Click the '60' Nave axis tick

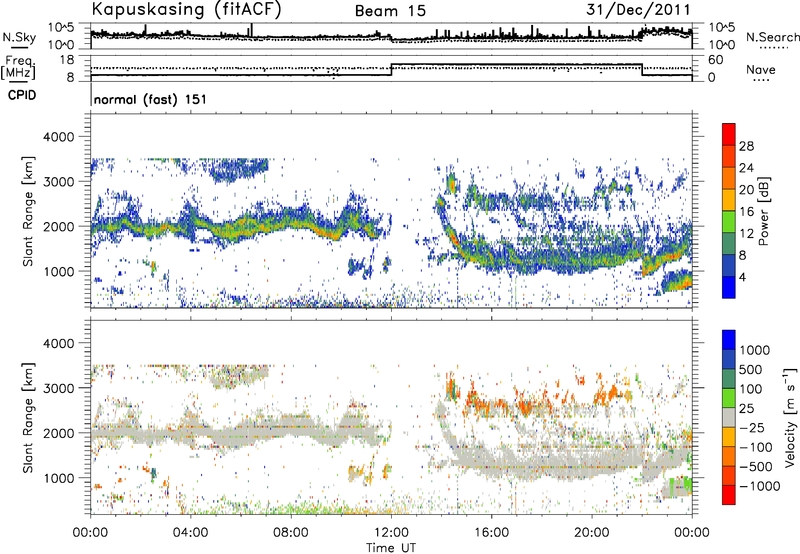click(x=716, y=60)
